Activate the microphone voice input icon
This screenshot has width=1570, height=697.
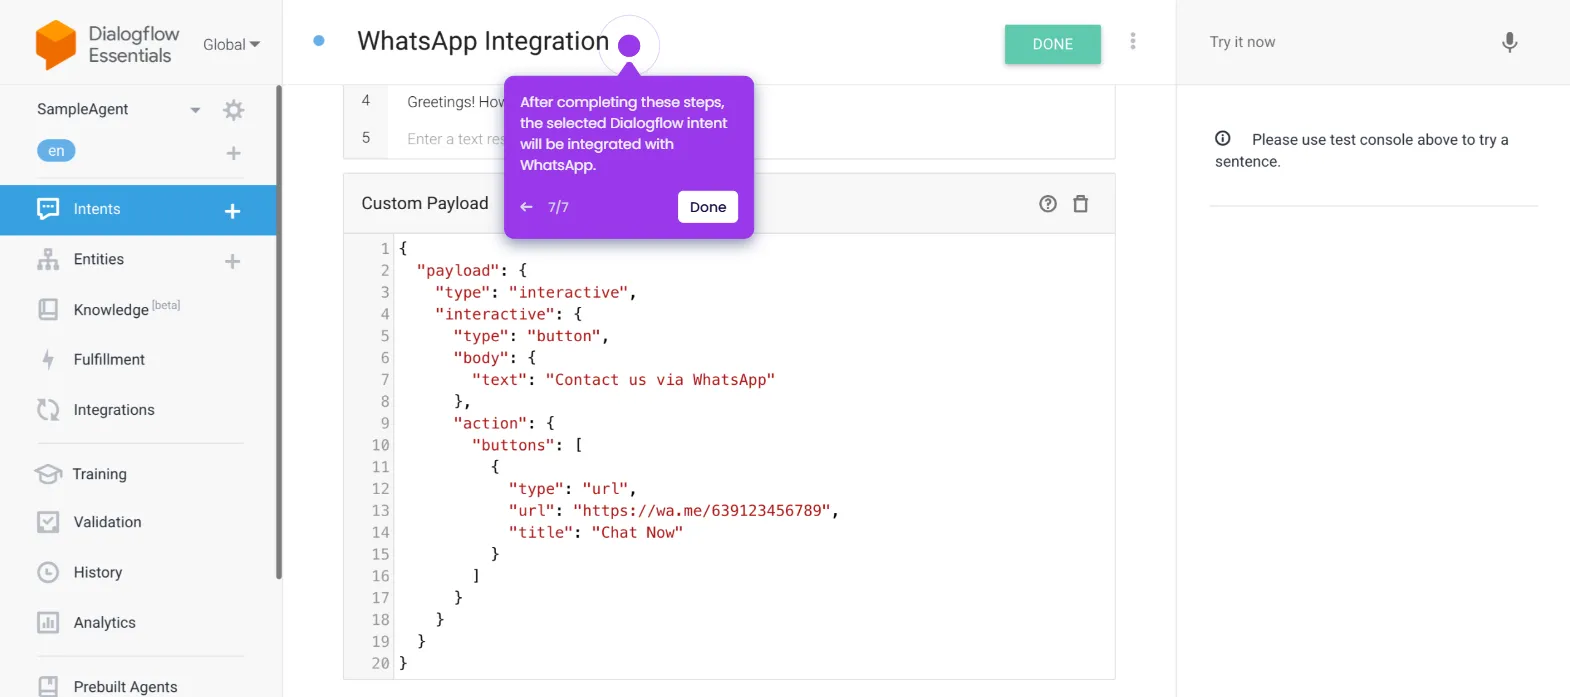1510,42
